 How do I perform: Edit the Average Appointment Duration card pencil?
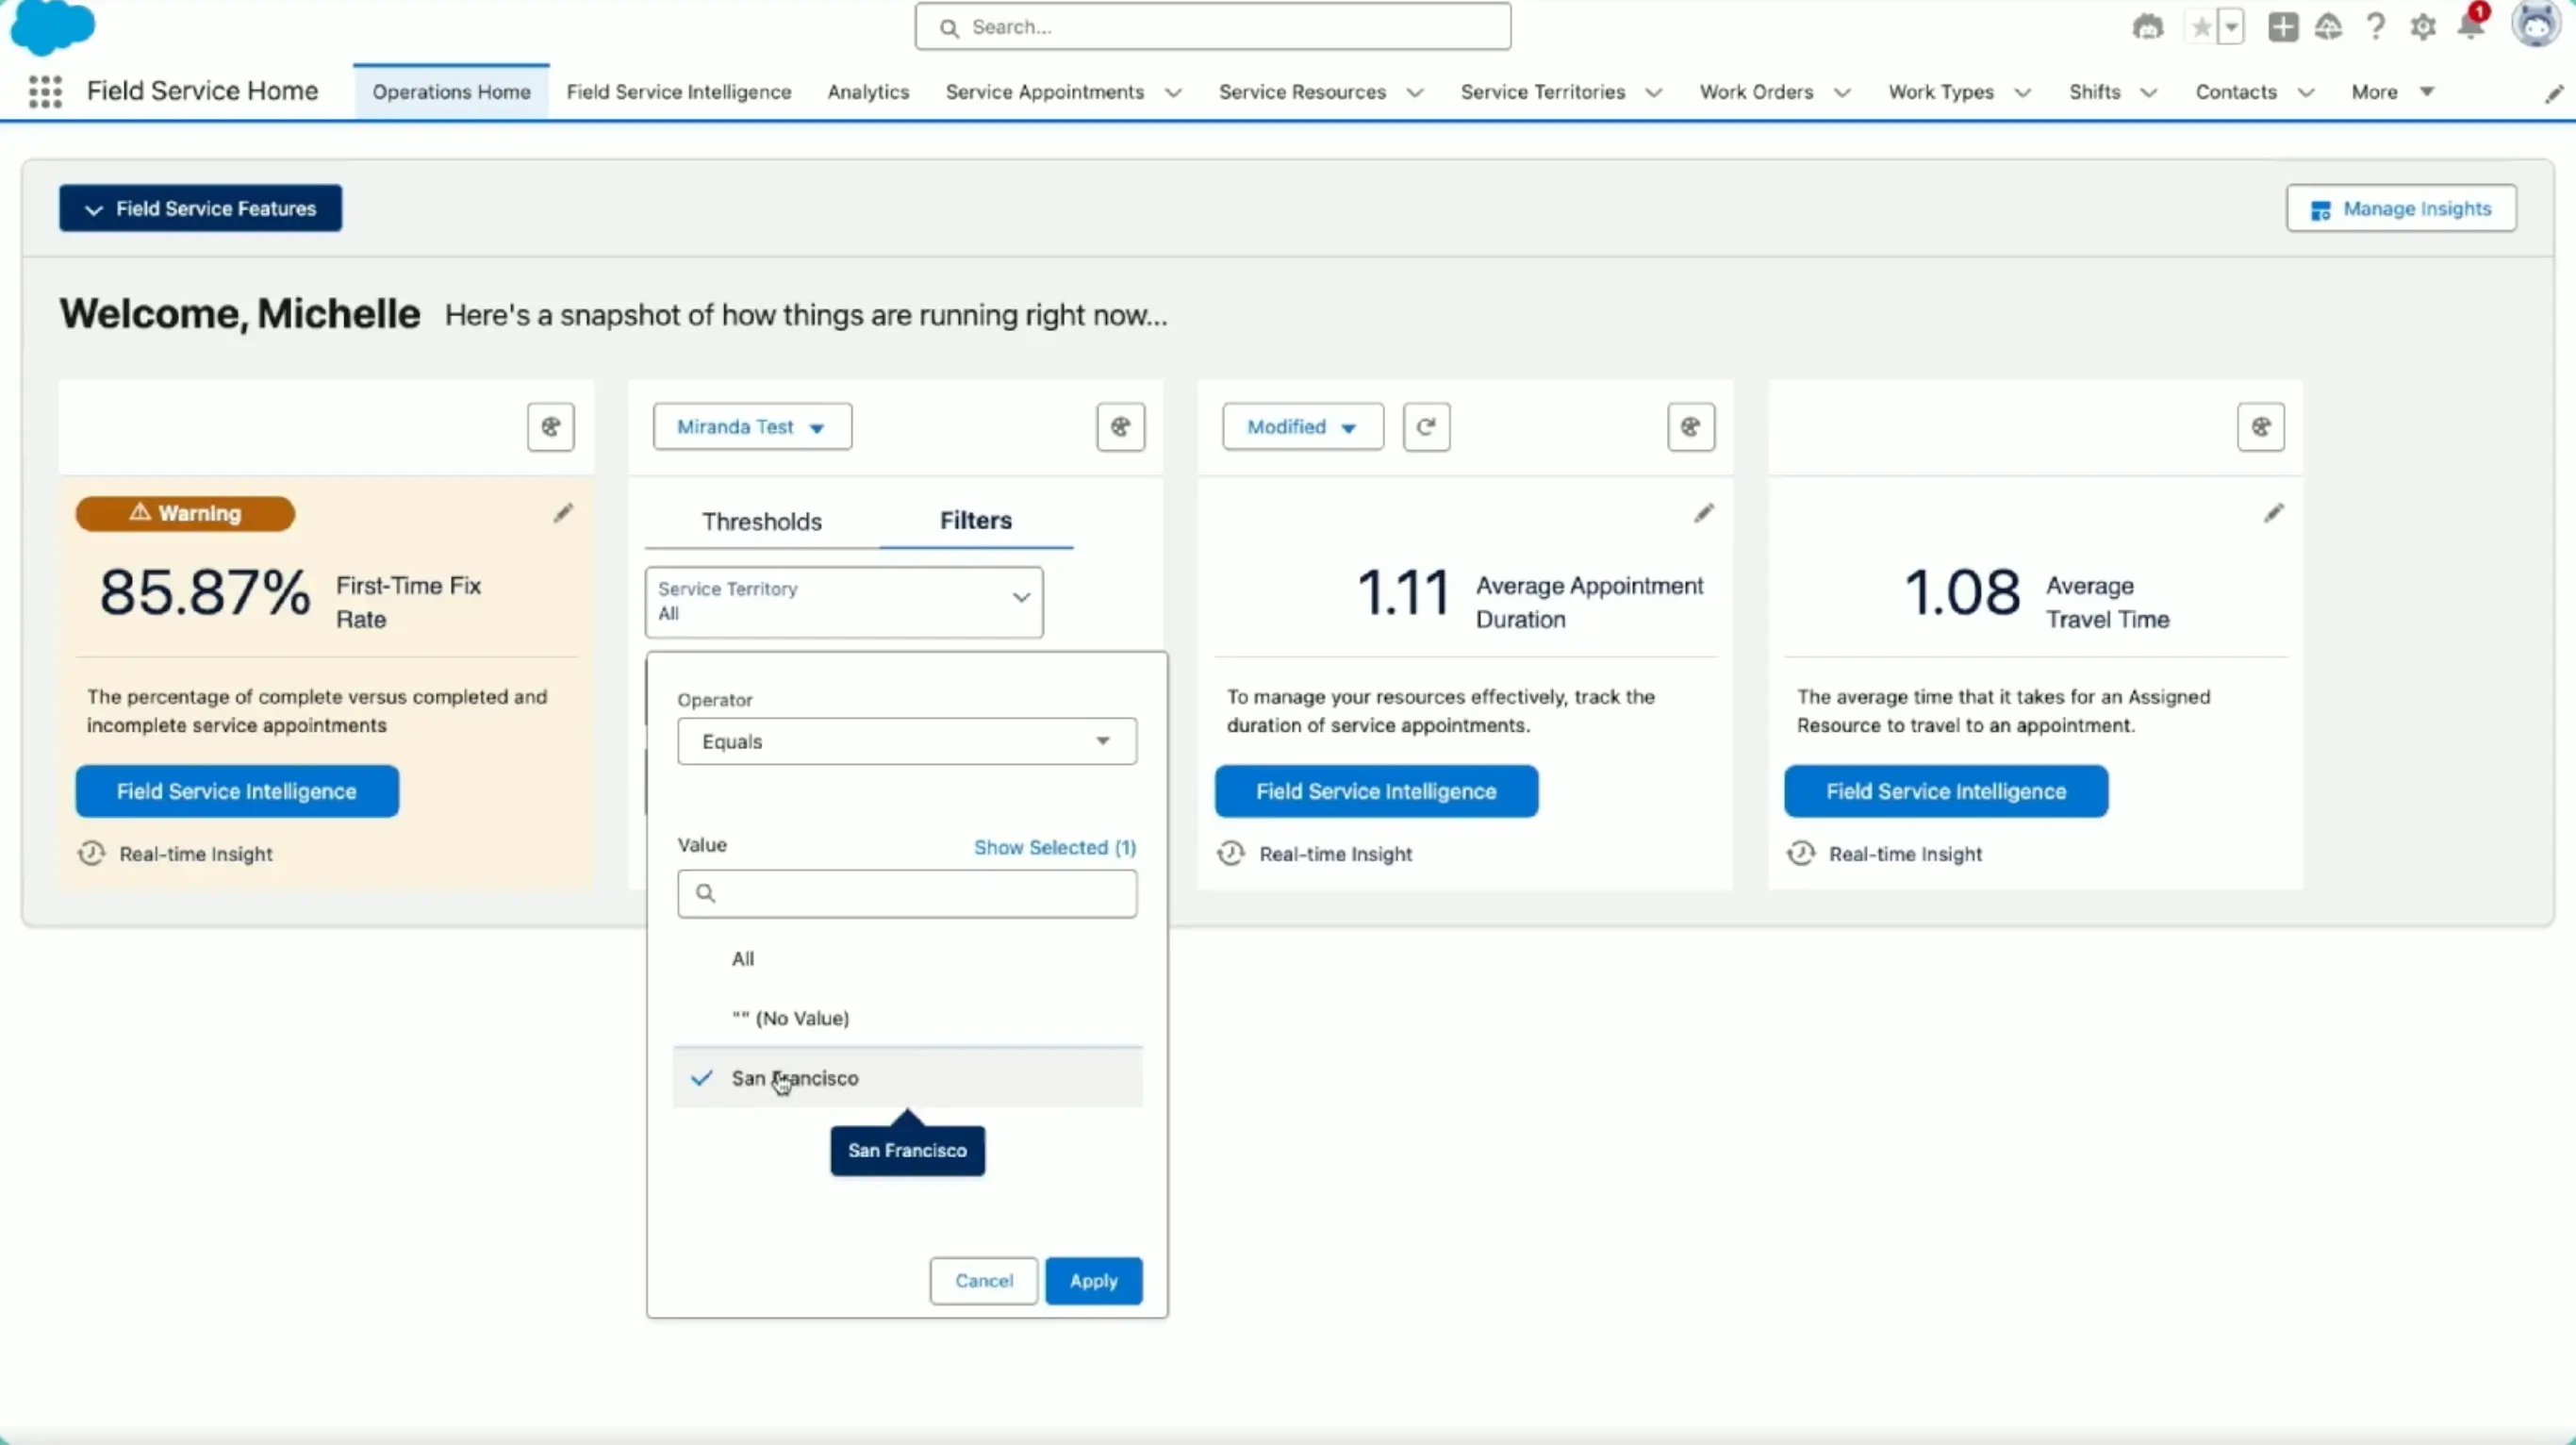tap(1703, 513)
